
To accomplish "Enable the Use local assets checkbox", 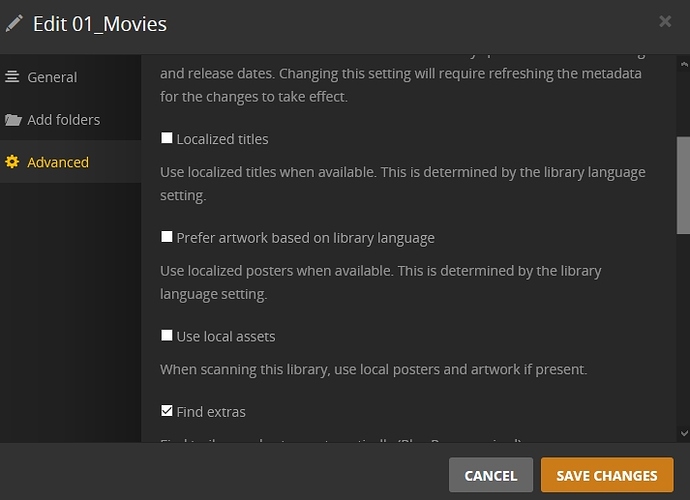I will 167,335.
